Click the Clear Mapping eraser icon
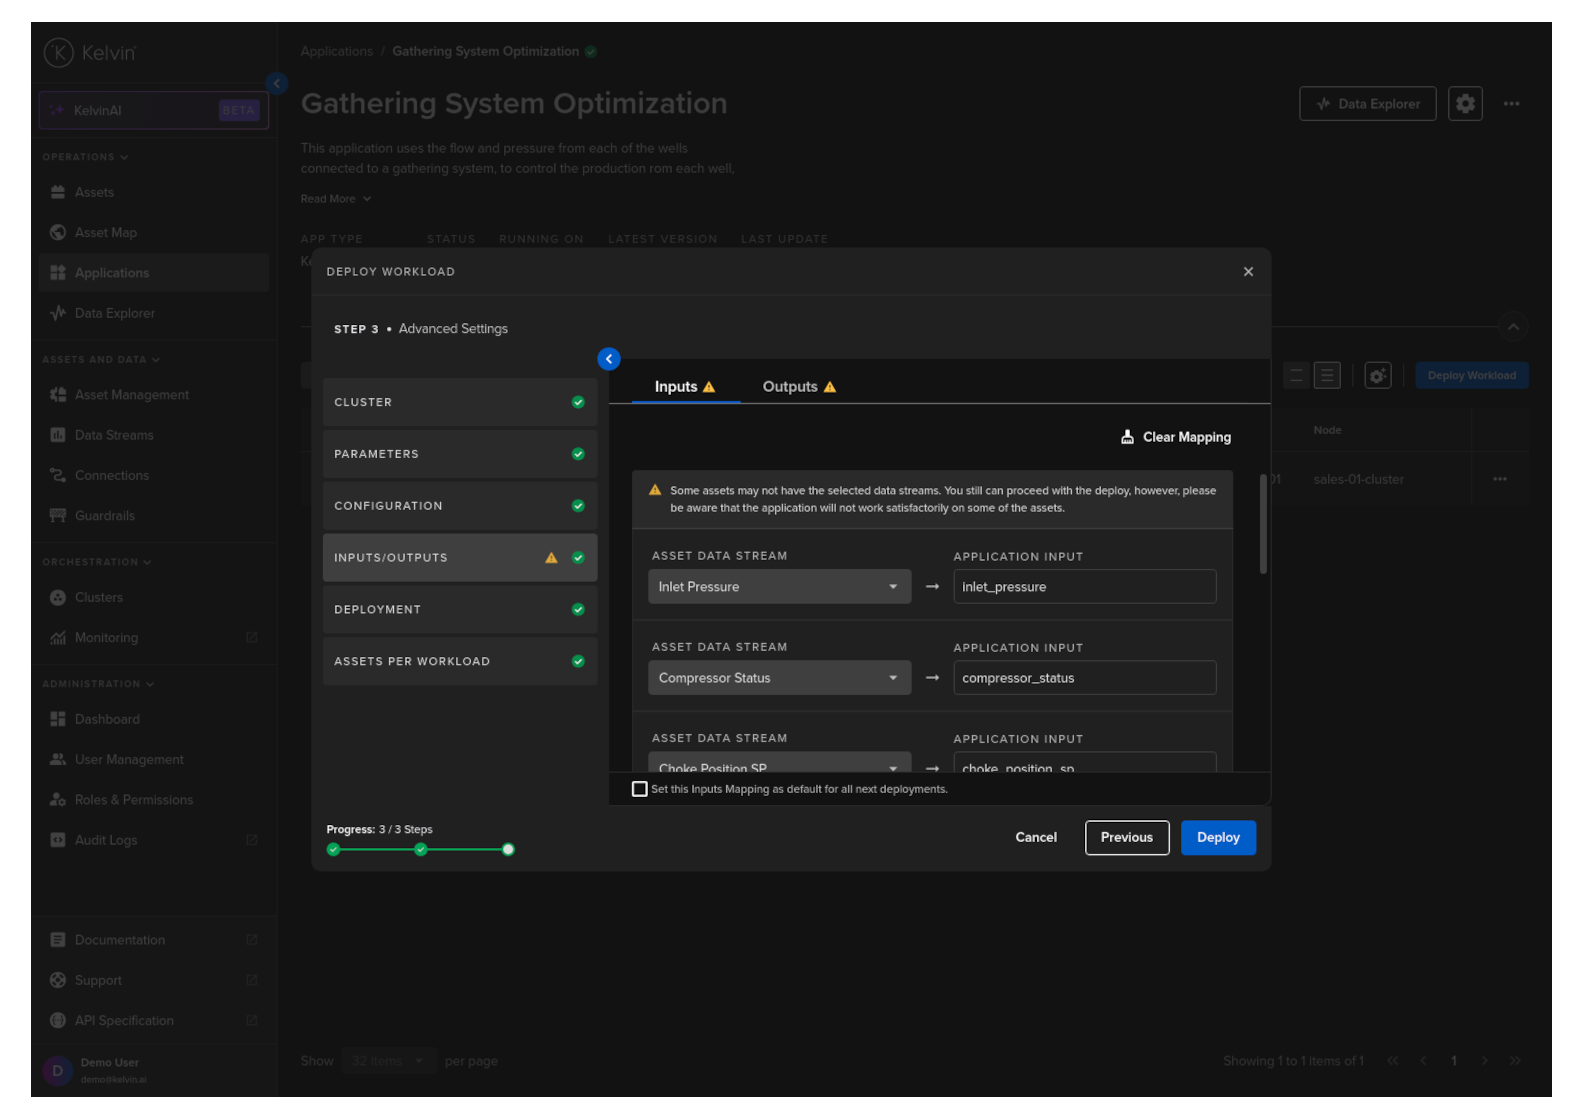The height and width of the screenshot is (1120, 1584). [x=1127, y=437]
